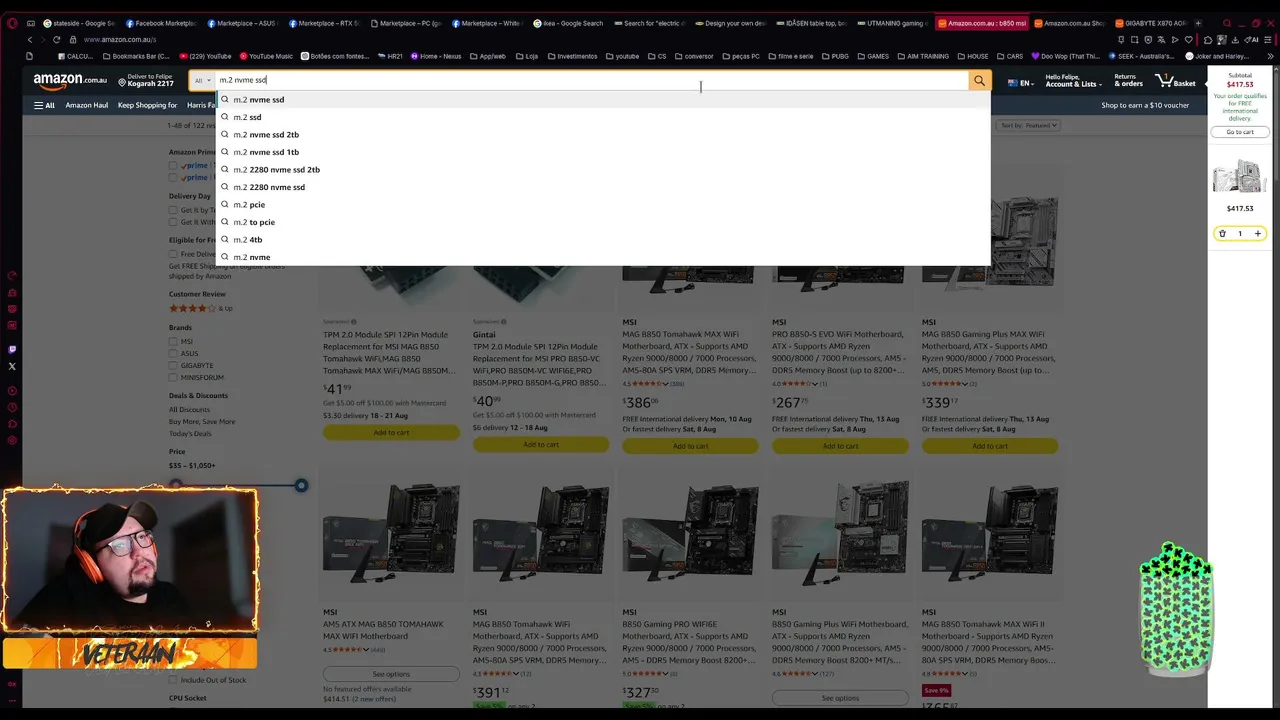Screen dimensions: 1280x720
Task: Open Twitch in the Opera sidebar
Action: coord(12,350)
